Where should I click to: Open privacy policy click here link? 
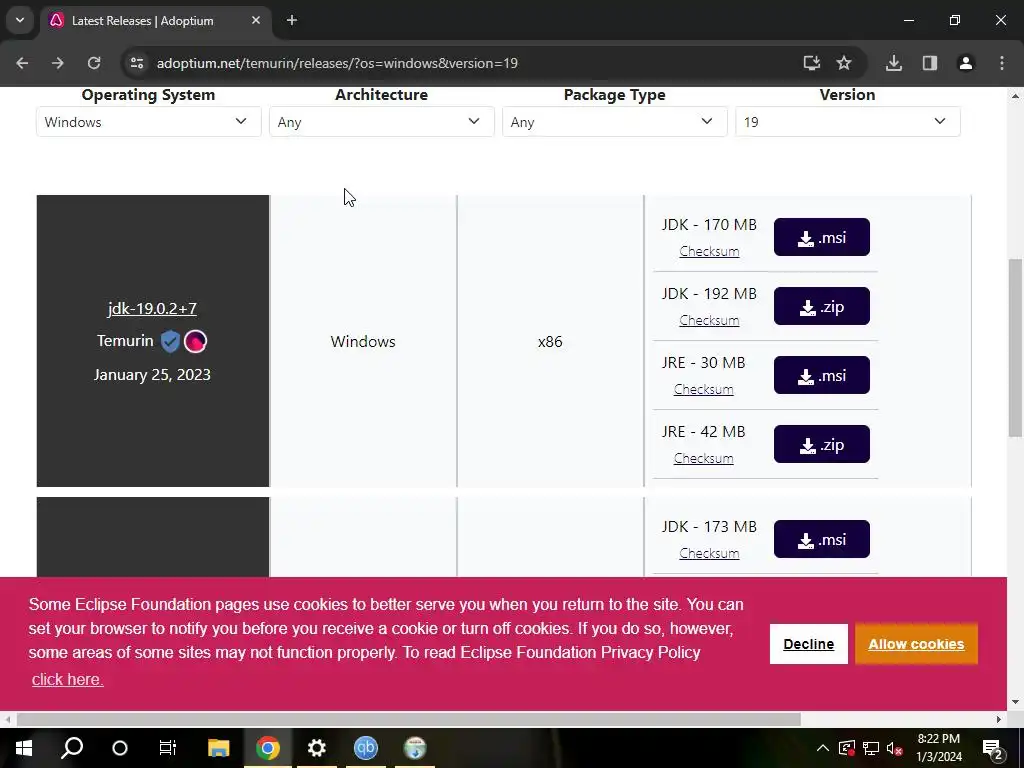[67, 679]
